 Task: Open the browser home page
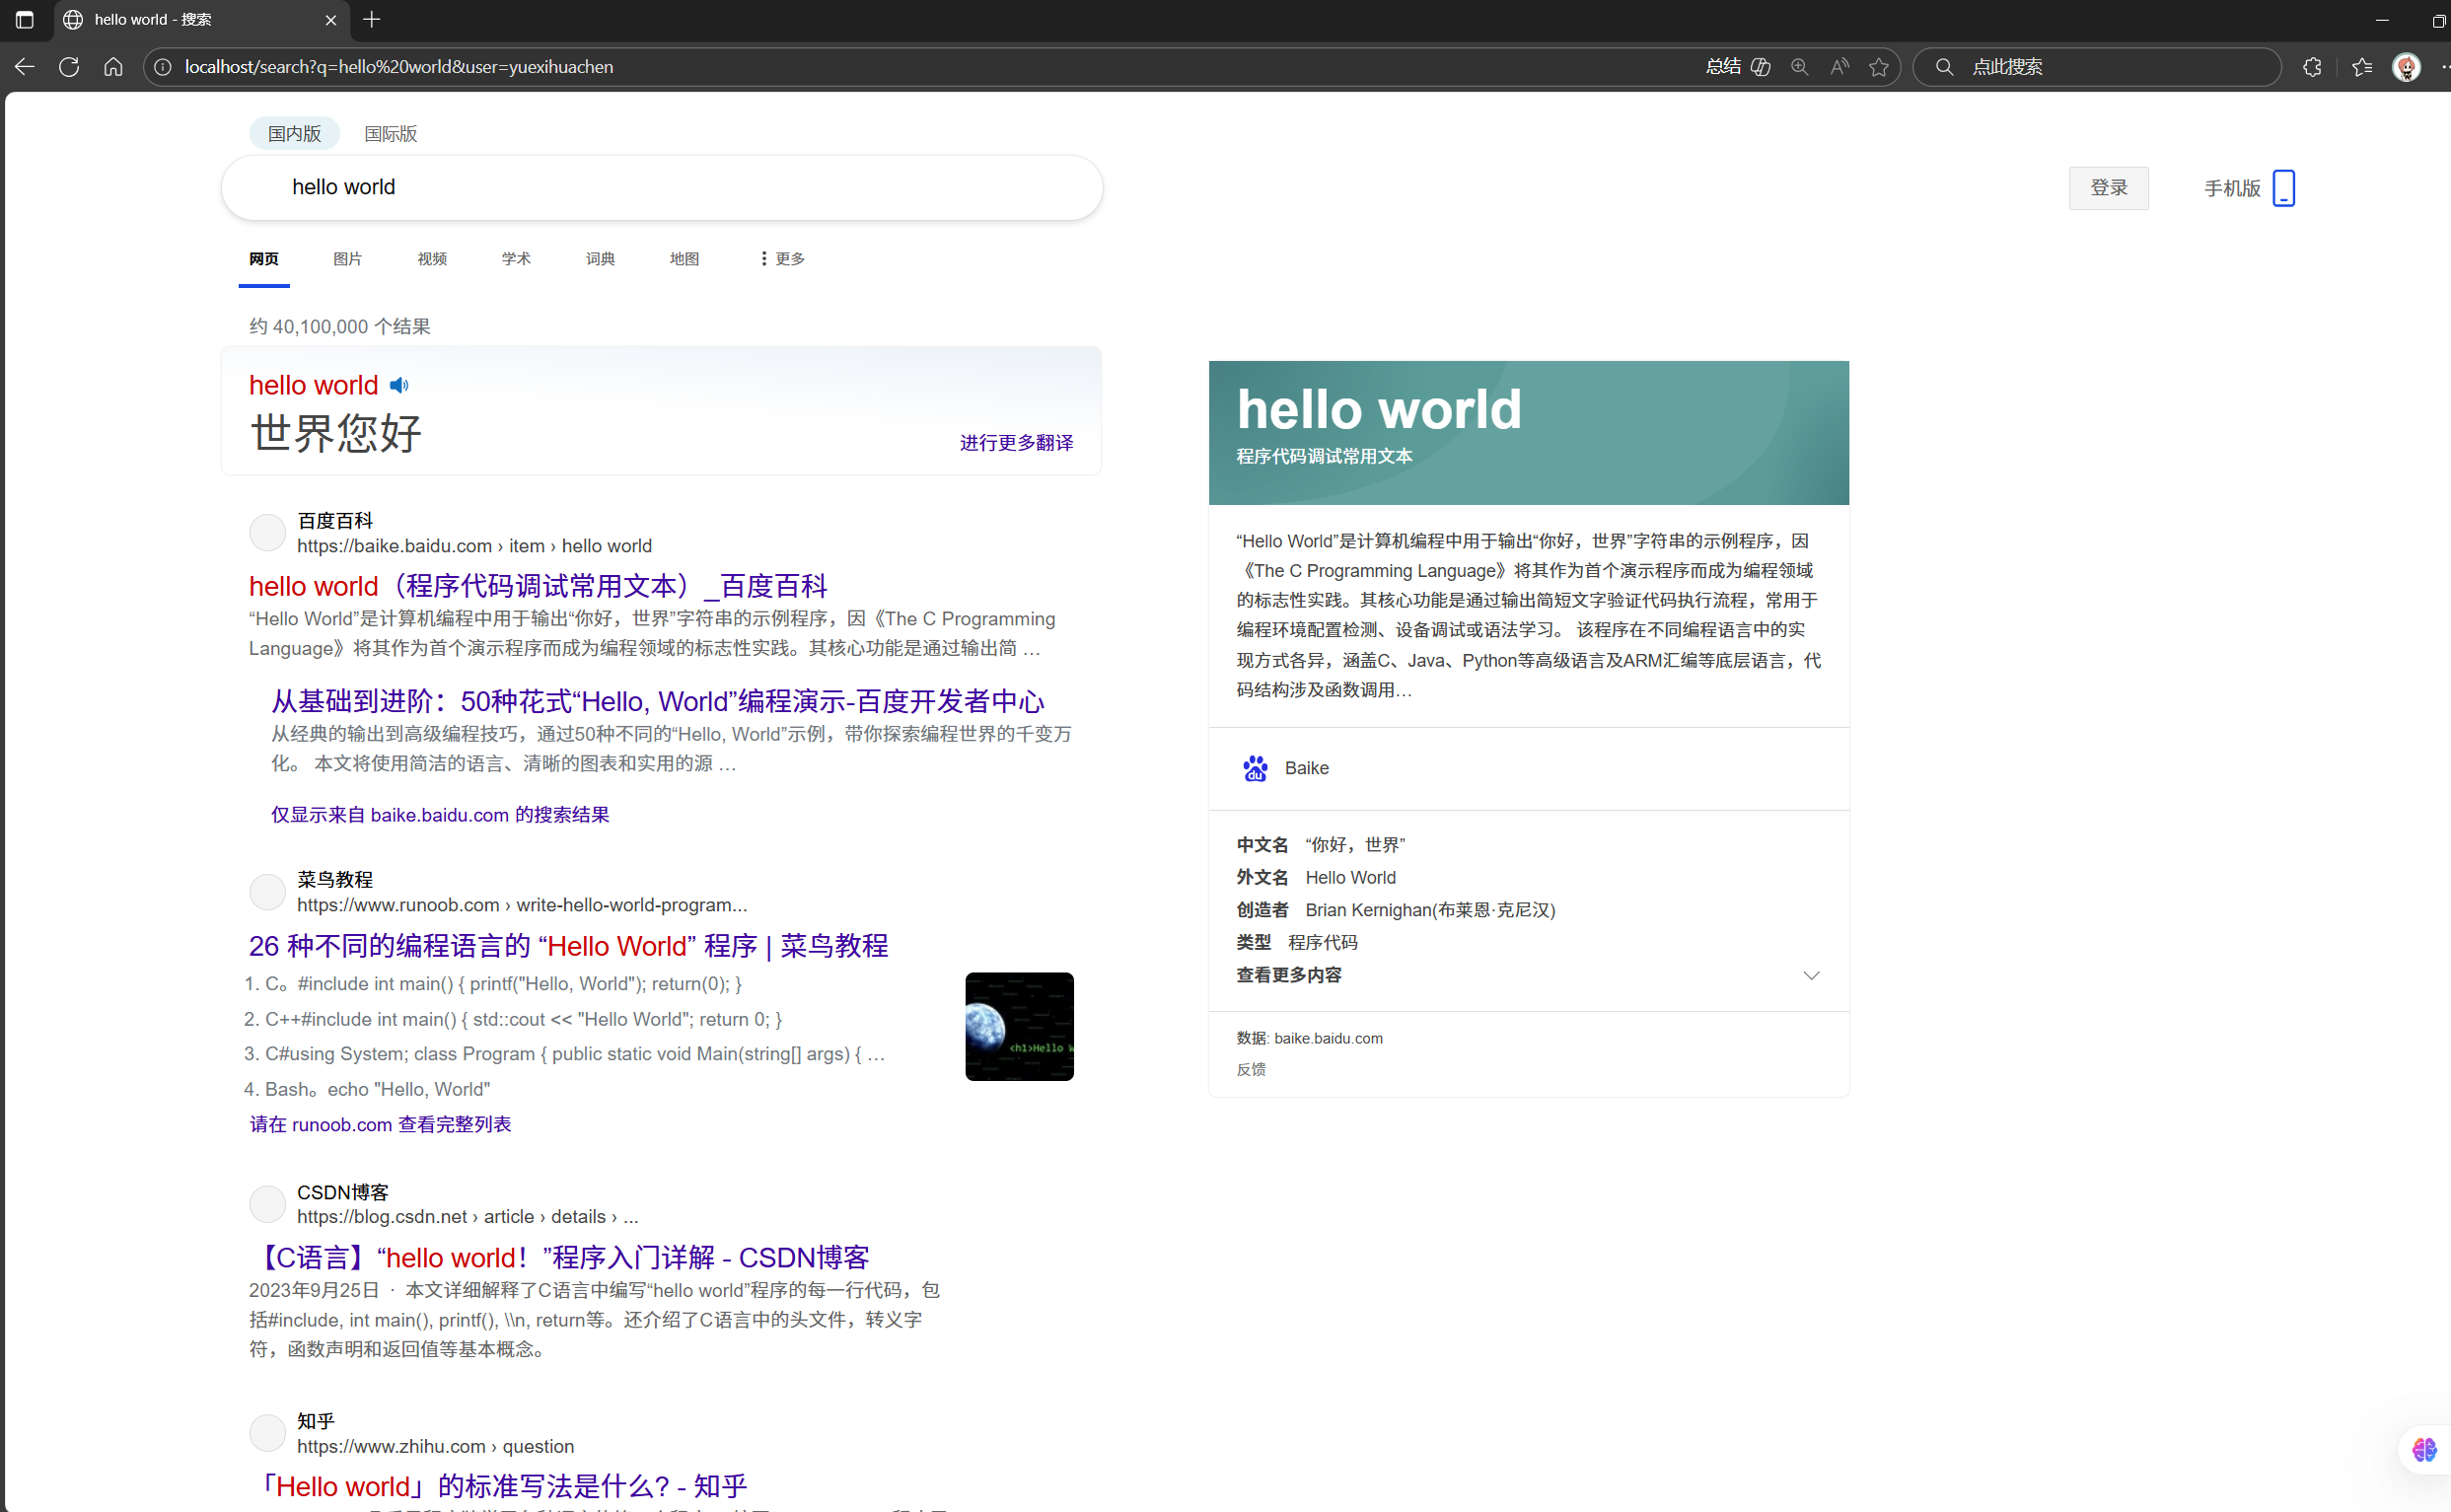(x=113, y=67)
